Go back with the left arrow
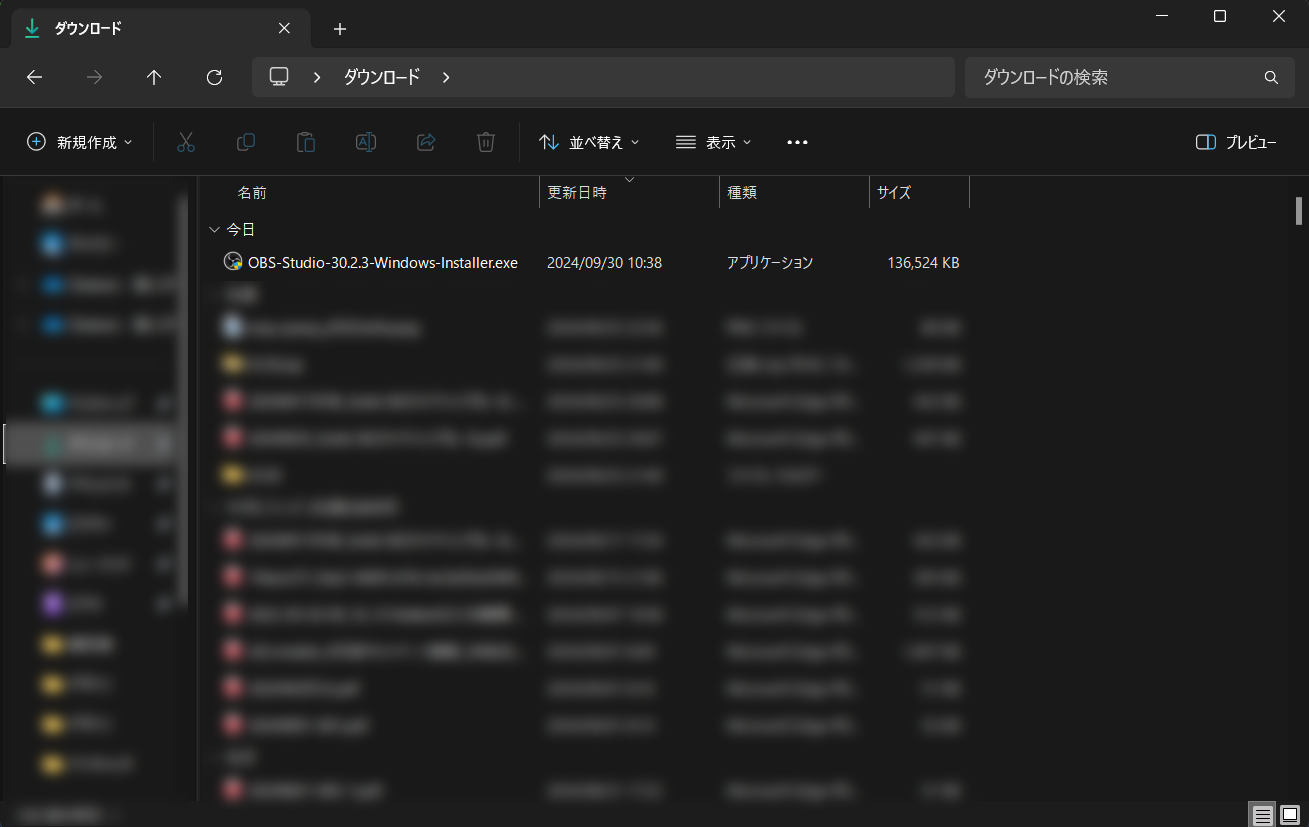Viewport: 1309px width, 827px height. click(x=34, y=77)
